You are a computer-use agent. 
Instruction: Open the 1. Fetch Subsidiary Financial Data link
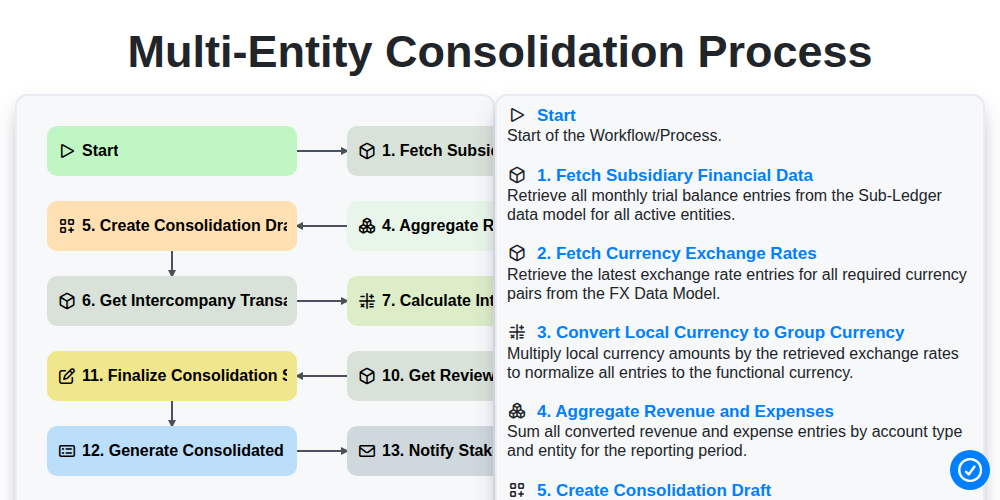675,175
